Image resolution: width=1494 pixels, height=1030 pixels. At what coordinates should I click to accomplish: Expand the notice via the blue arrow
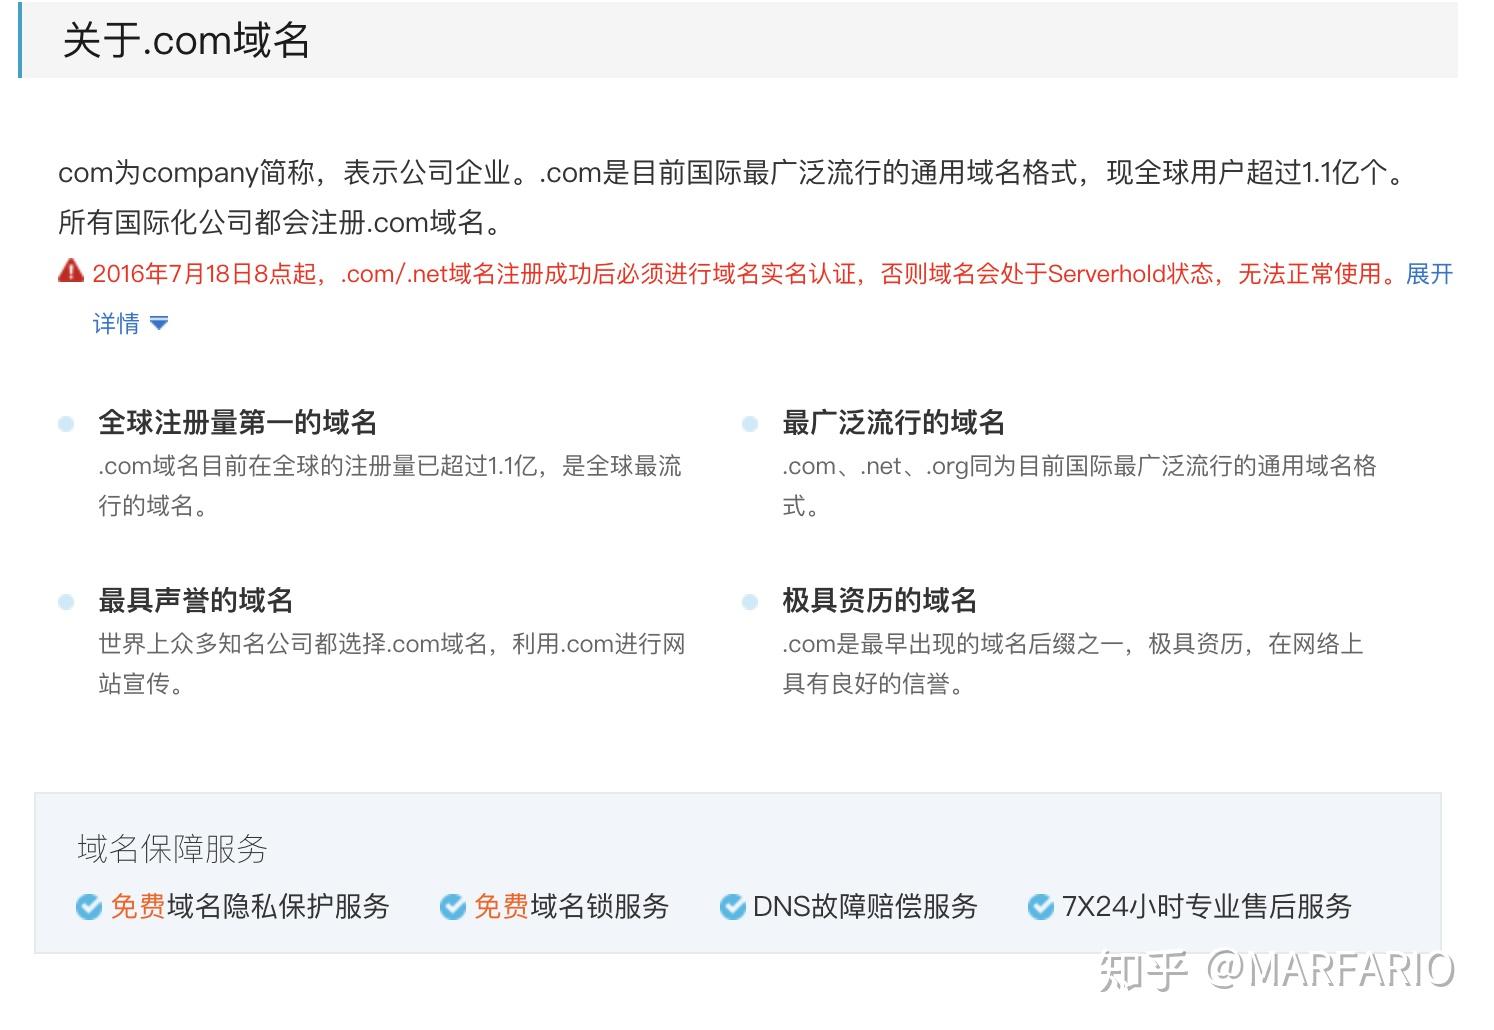pyautogui.click(x=159, y=324)
